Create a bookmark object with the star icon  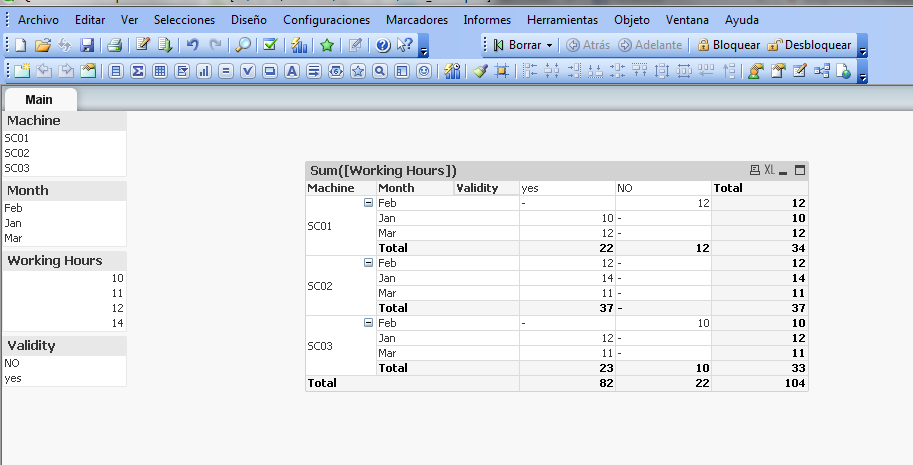[x=358, y=71]
